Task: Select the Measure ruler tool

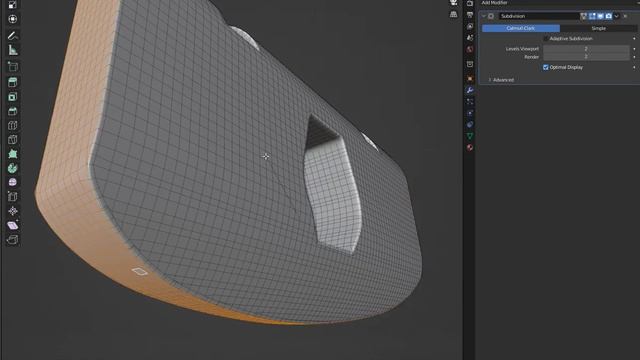Action: click(x=13, y=50)
